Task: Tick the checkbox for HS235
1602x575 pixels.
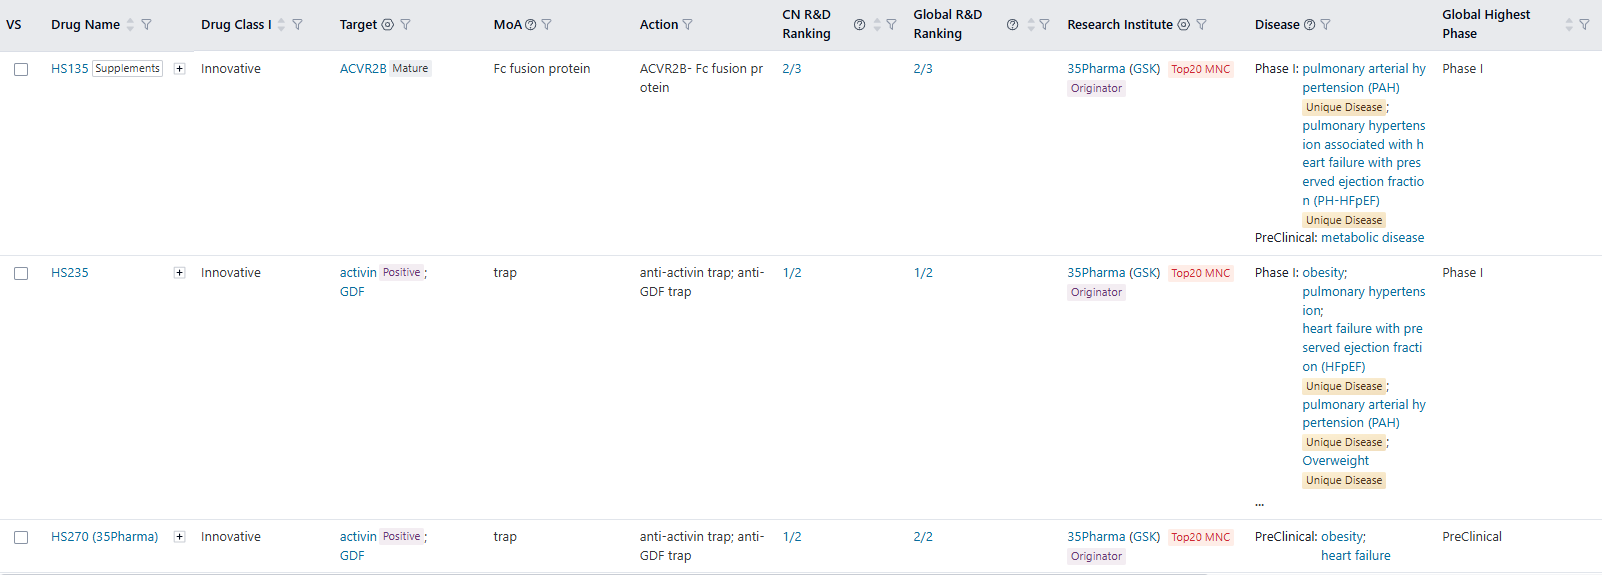Action: (21, 273)
